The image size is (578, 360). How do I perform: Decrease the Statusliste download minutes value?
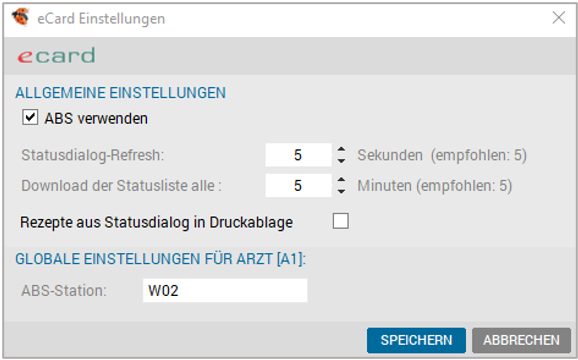pyautogui.click(x=341, y=191)
